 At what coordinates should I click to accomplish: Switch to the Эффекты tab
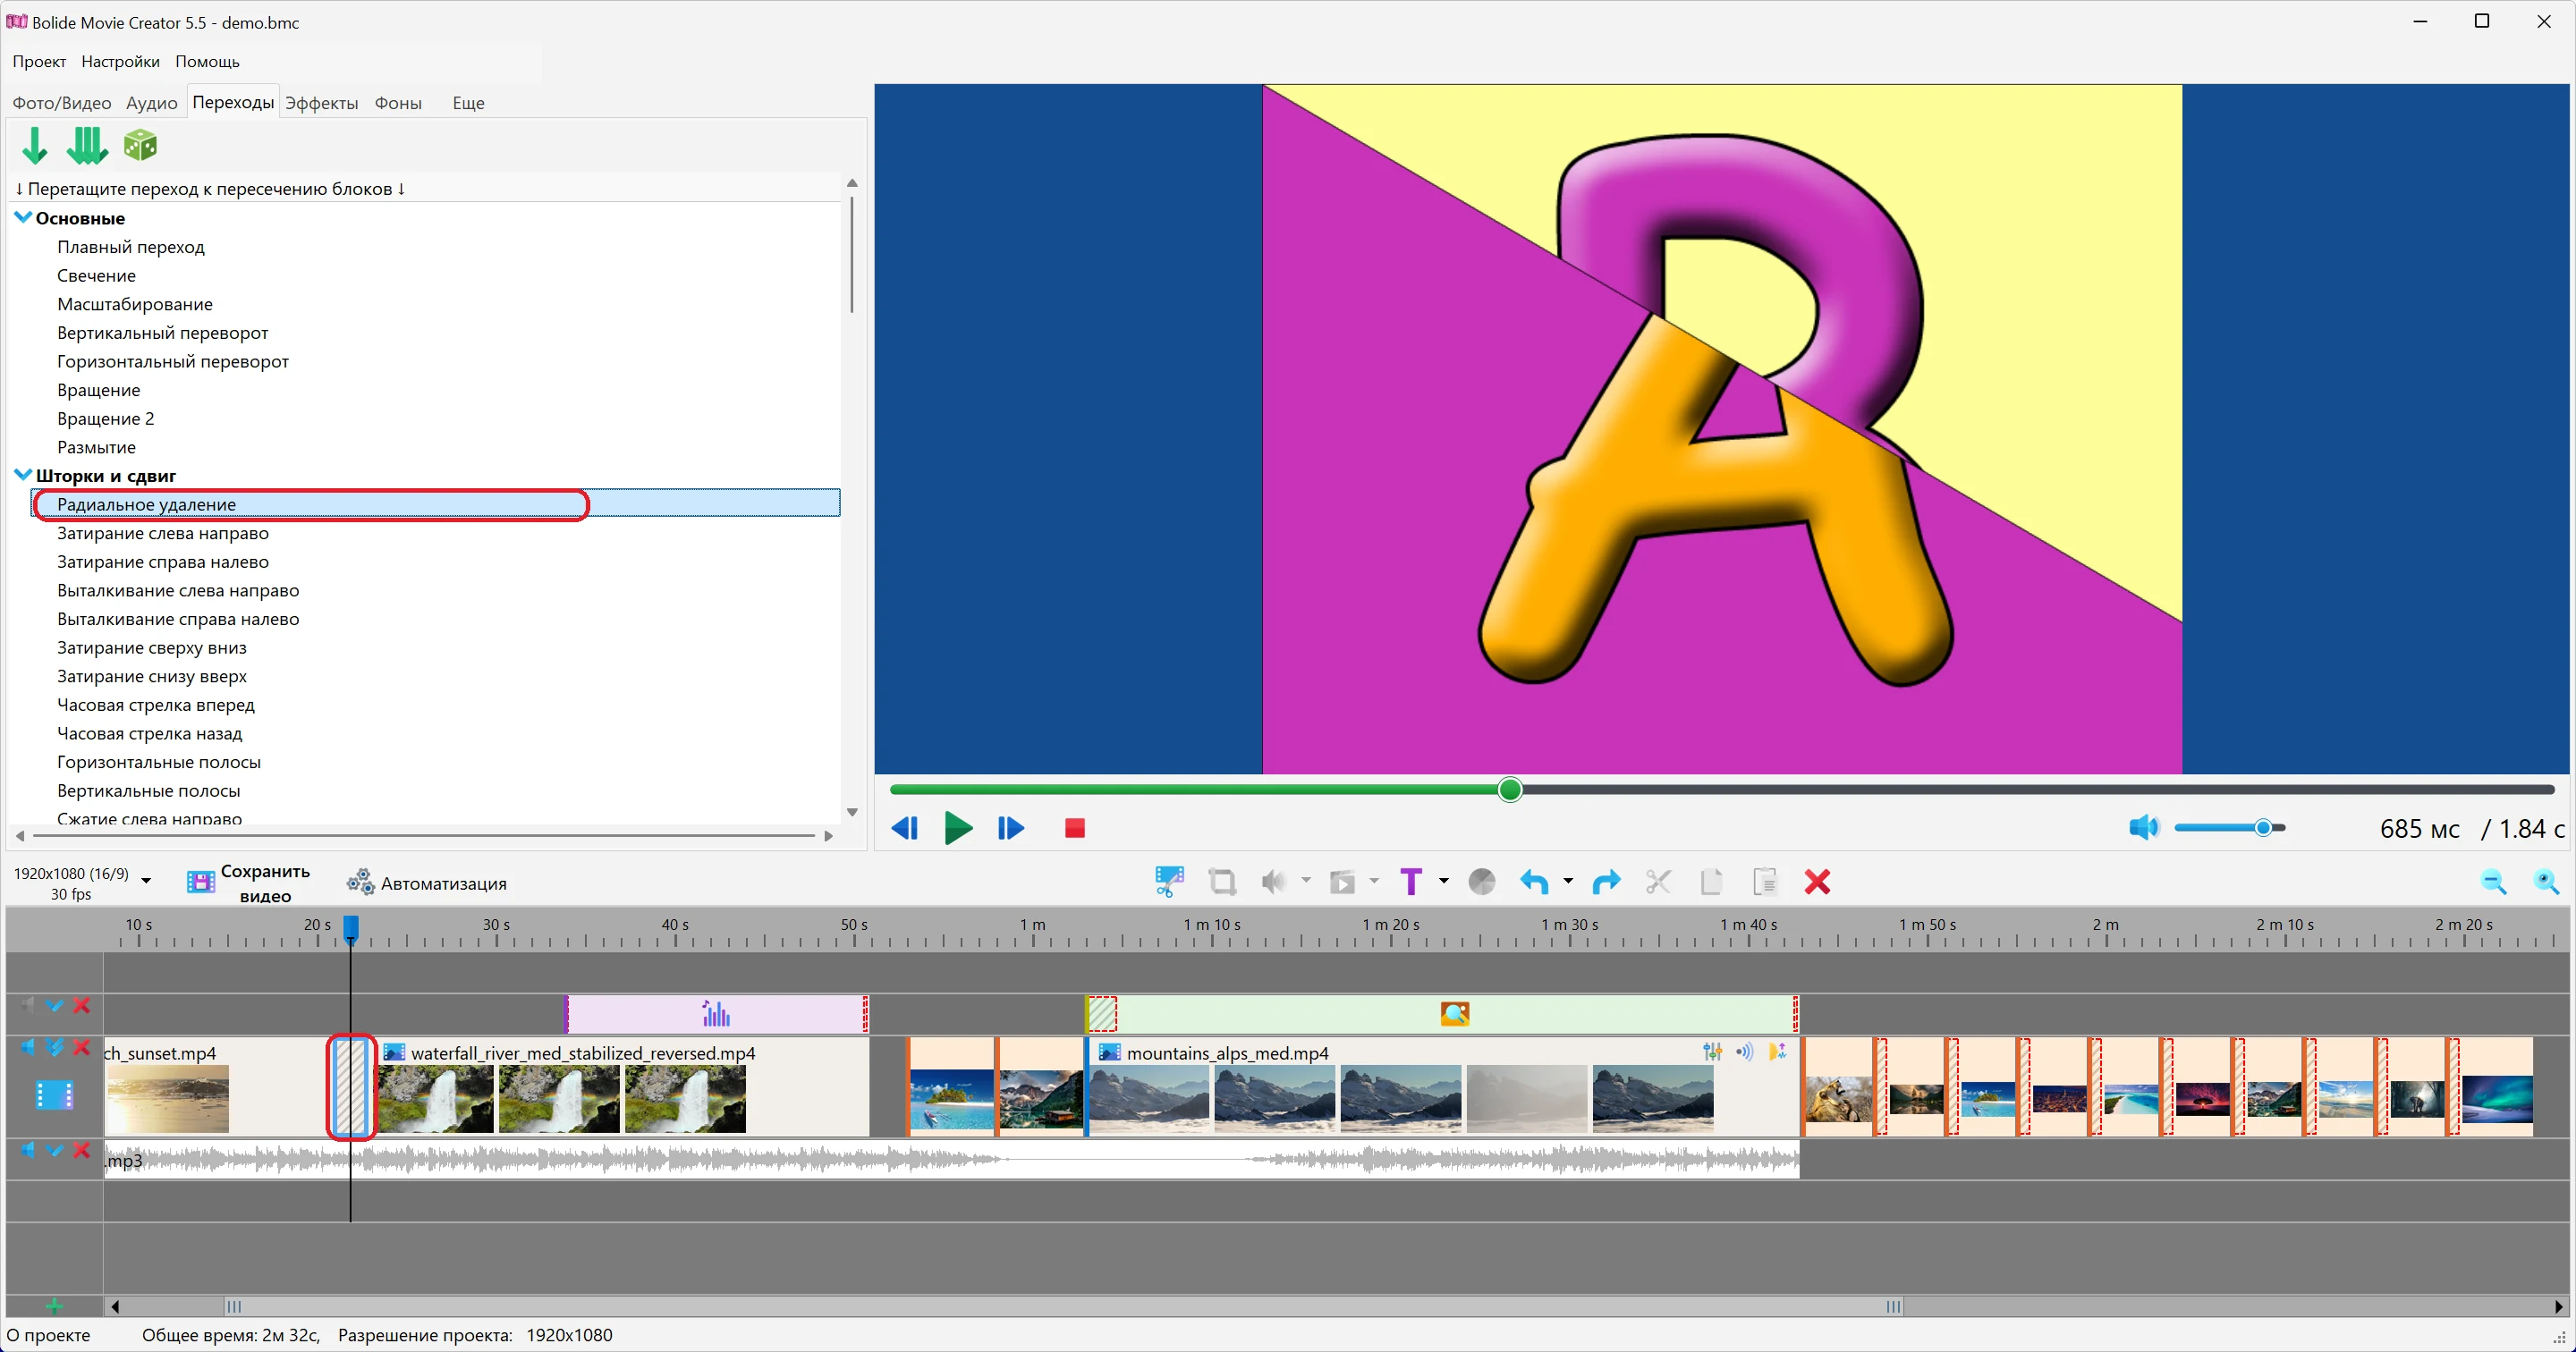(x=321, y=103)
